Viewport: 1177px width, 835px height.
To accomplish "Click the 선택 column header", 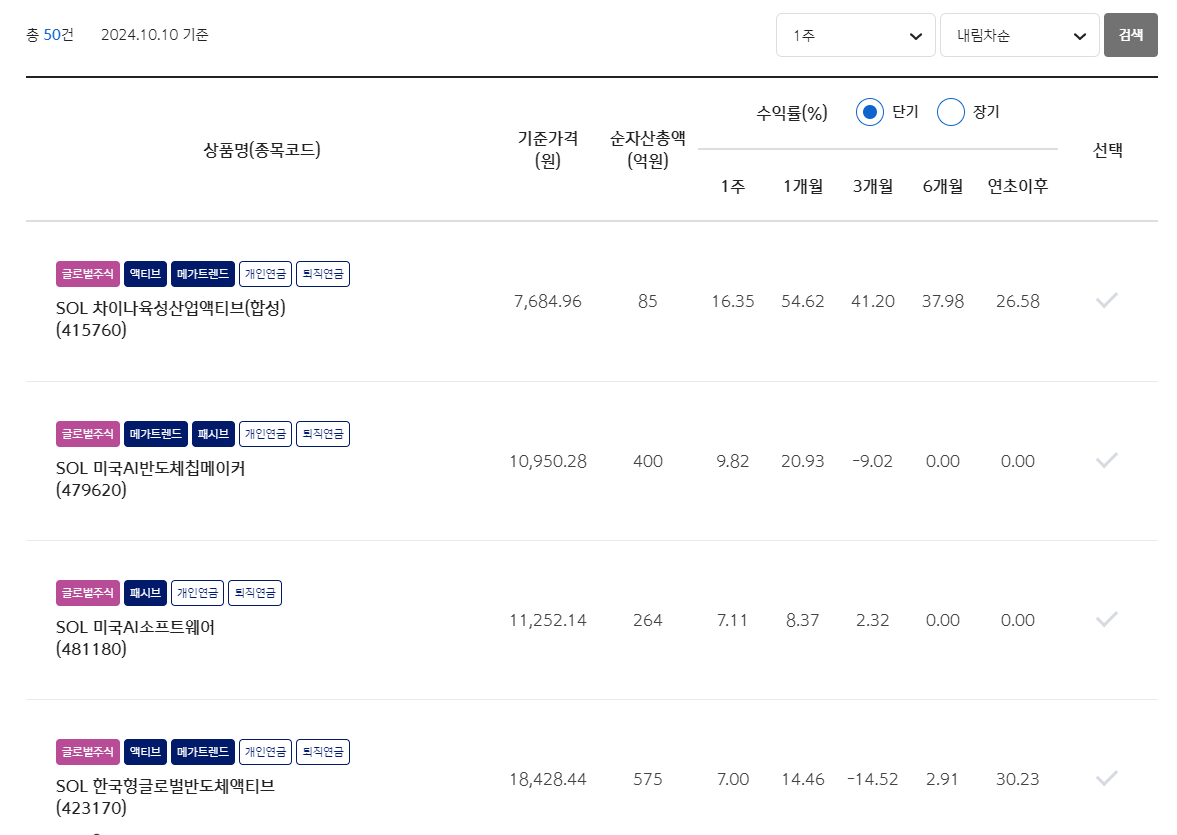I will point(1107,150).
